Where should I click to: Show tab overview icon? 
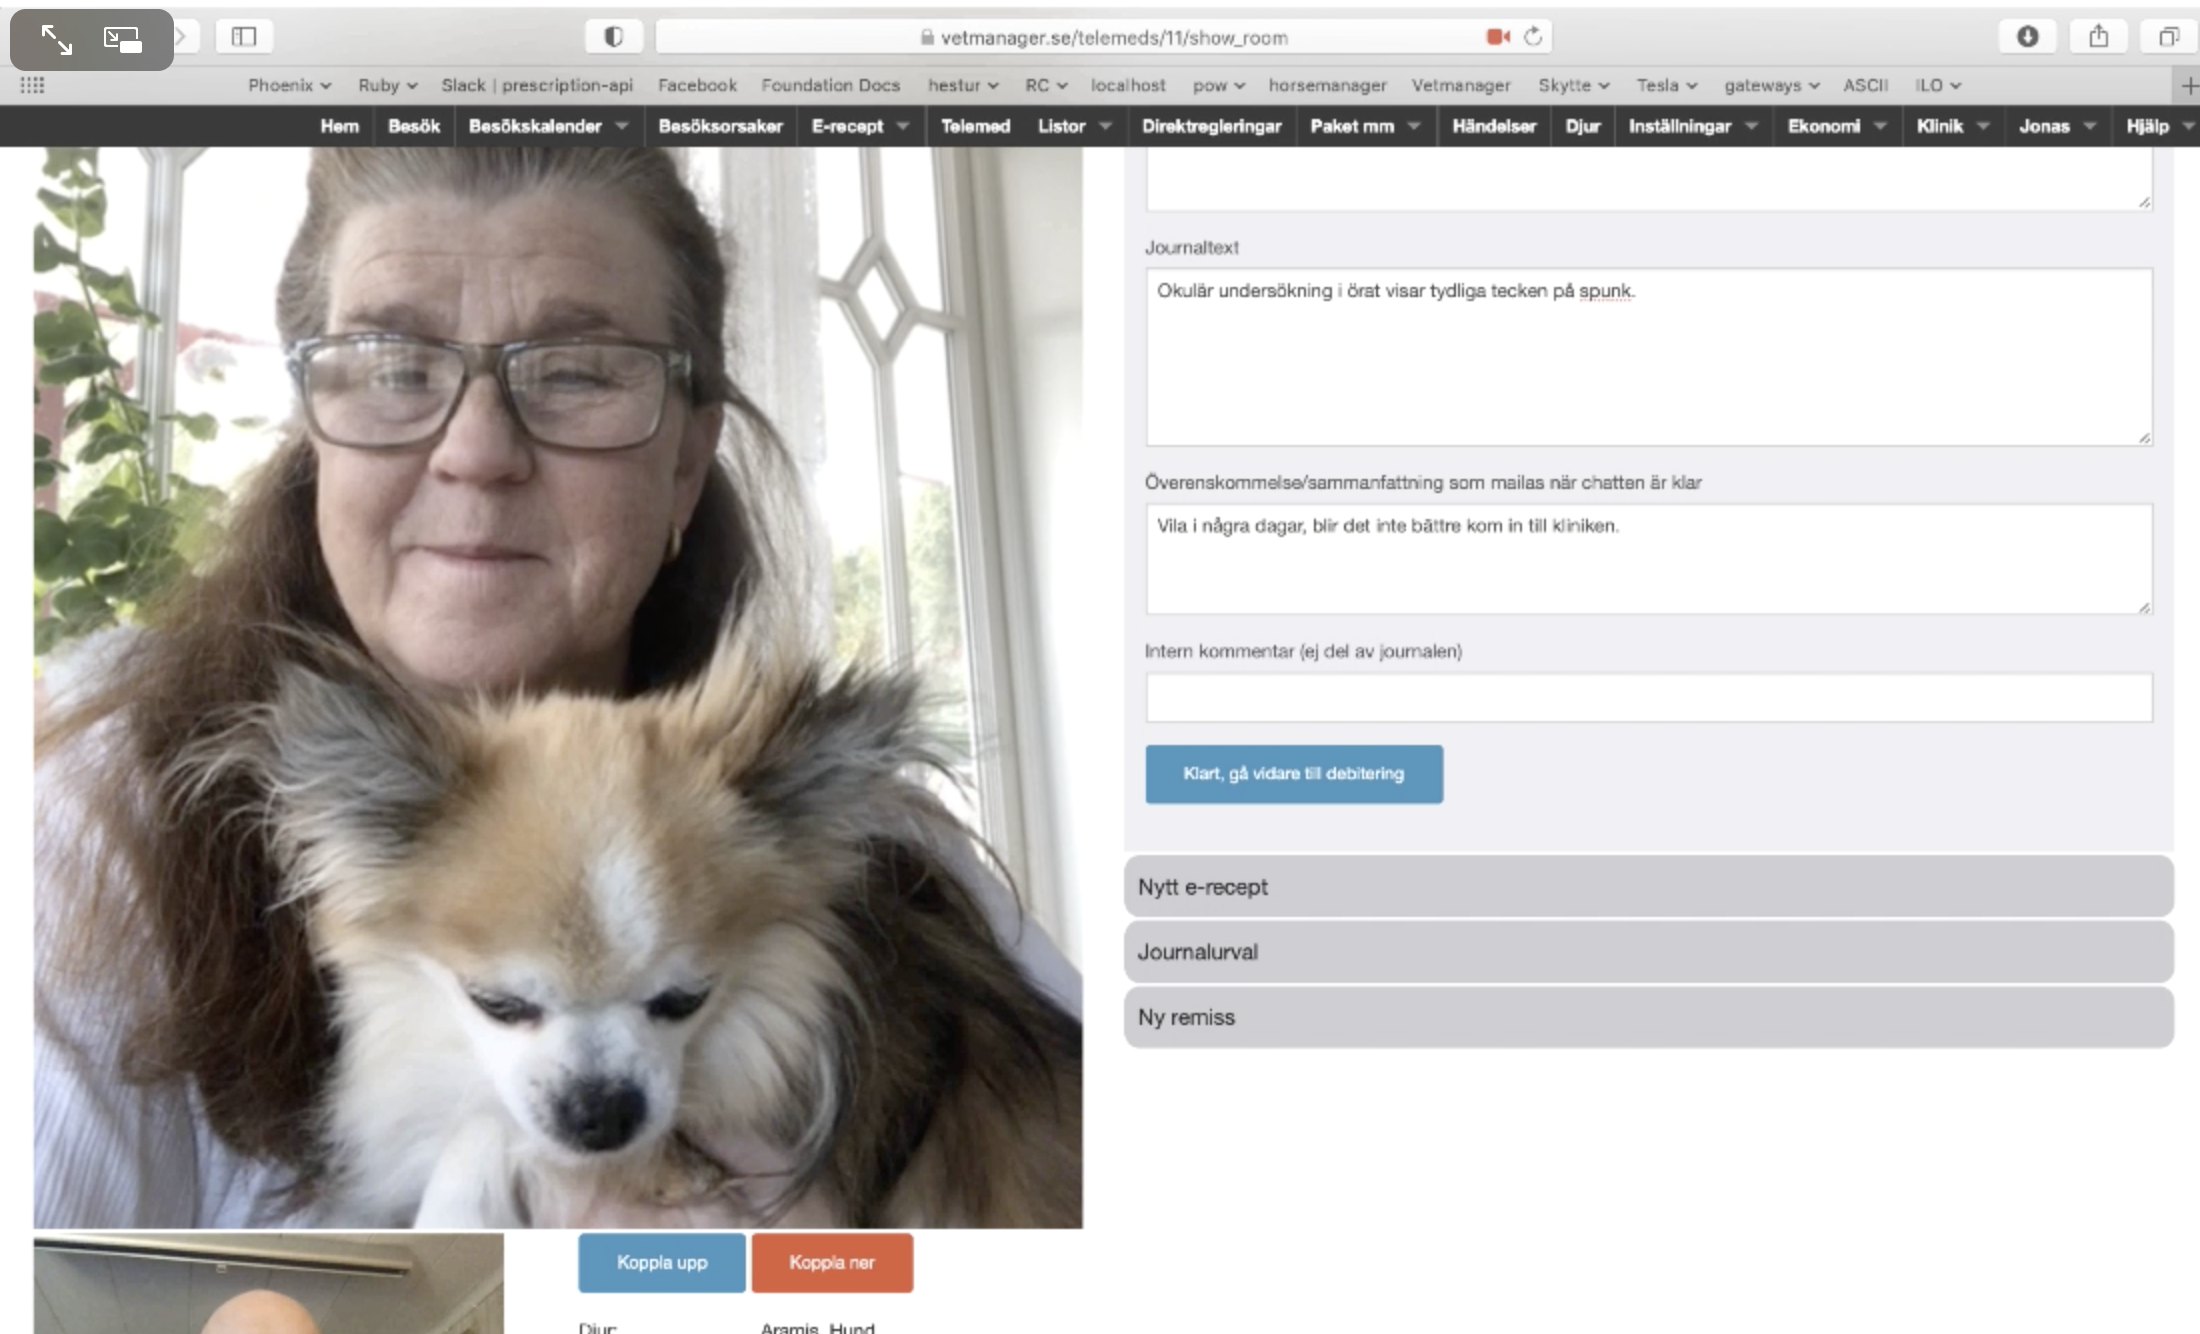(x=2168, y=37)
